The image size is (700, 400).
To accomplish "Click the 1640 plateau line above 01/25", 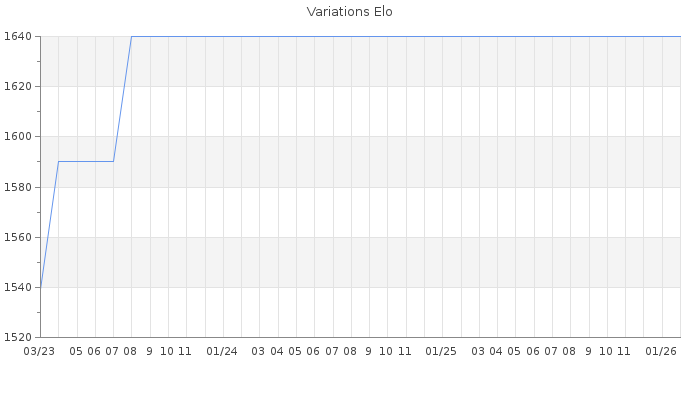I will [x=441, y=36].
